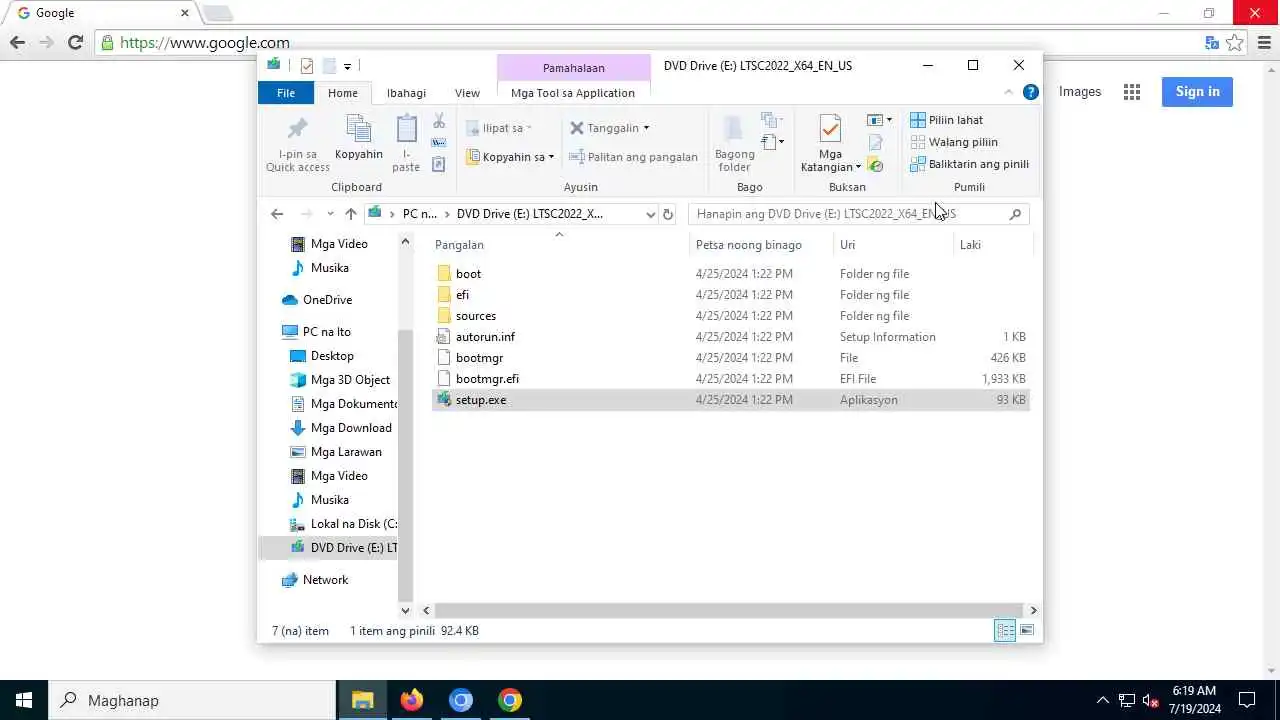Switch to the Ibahagi tab
1280x720 pixels.
coord(406,93)
